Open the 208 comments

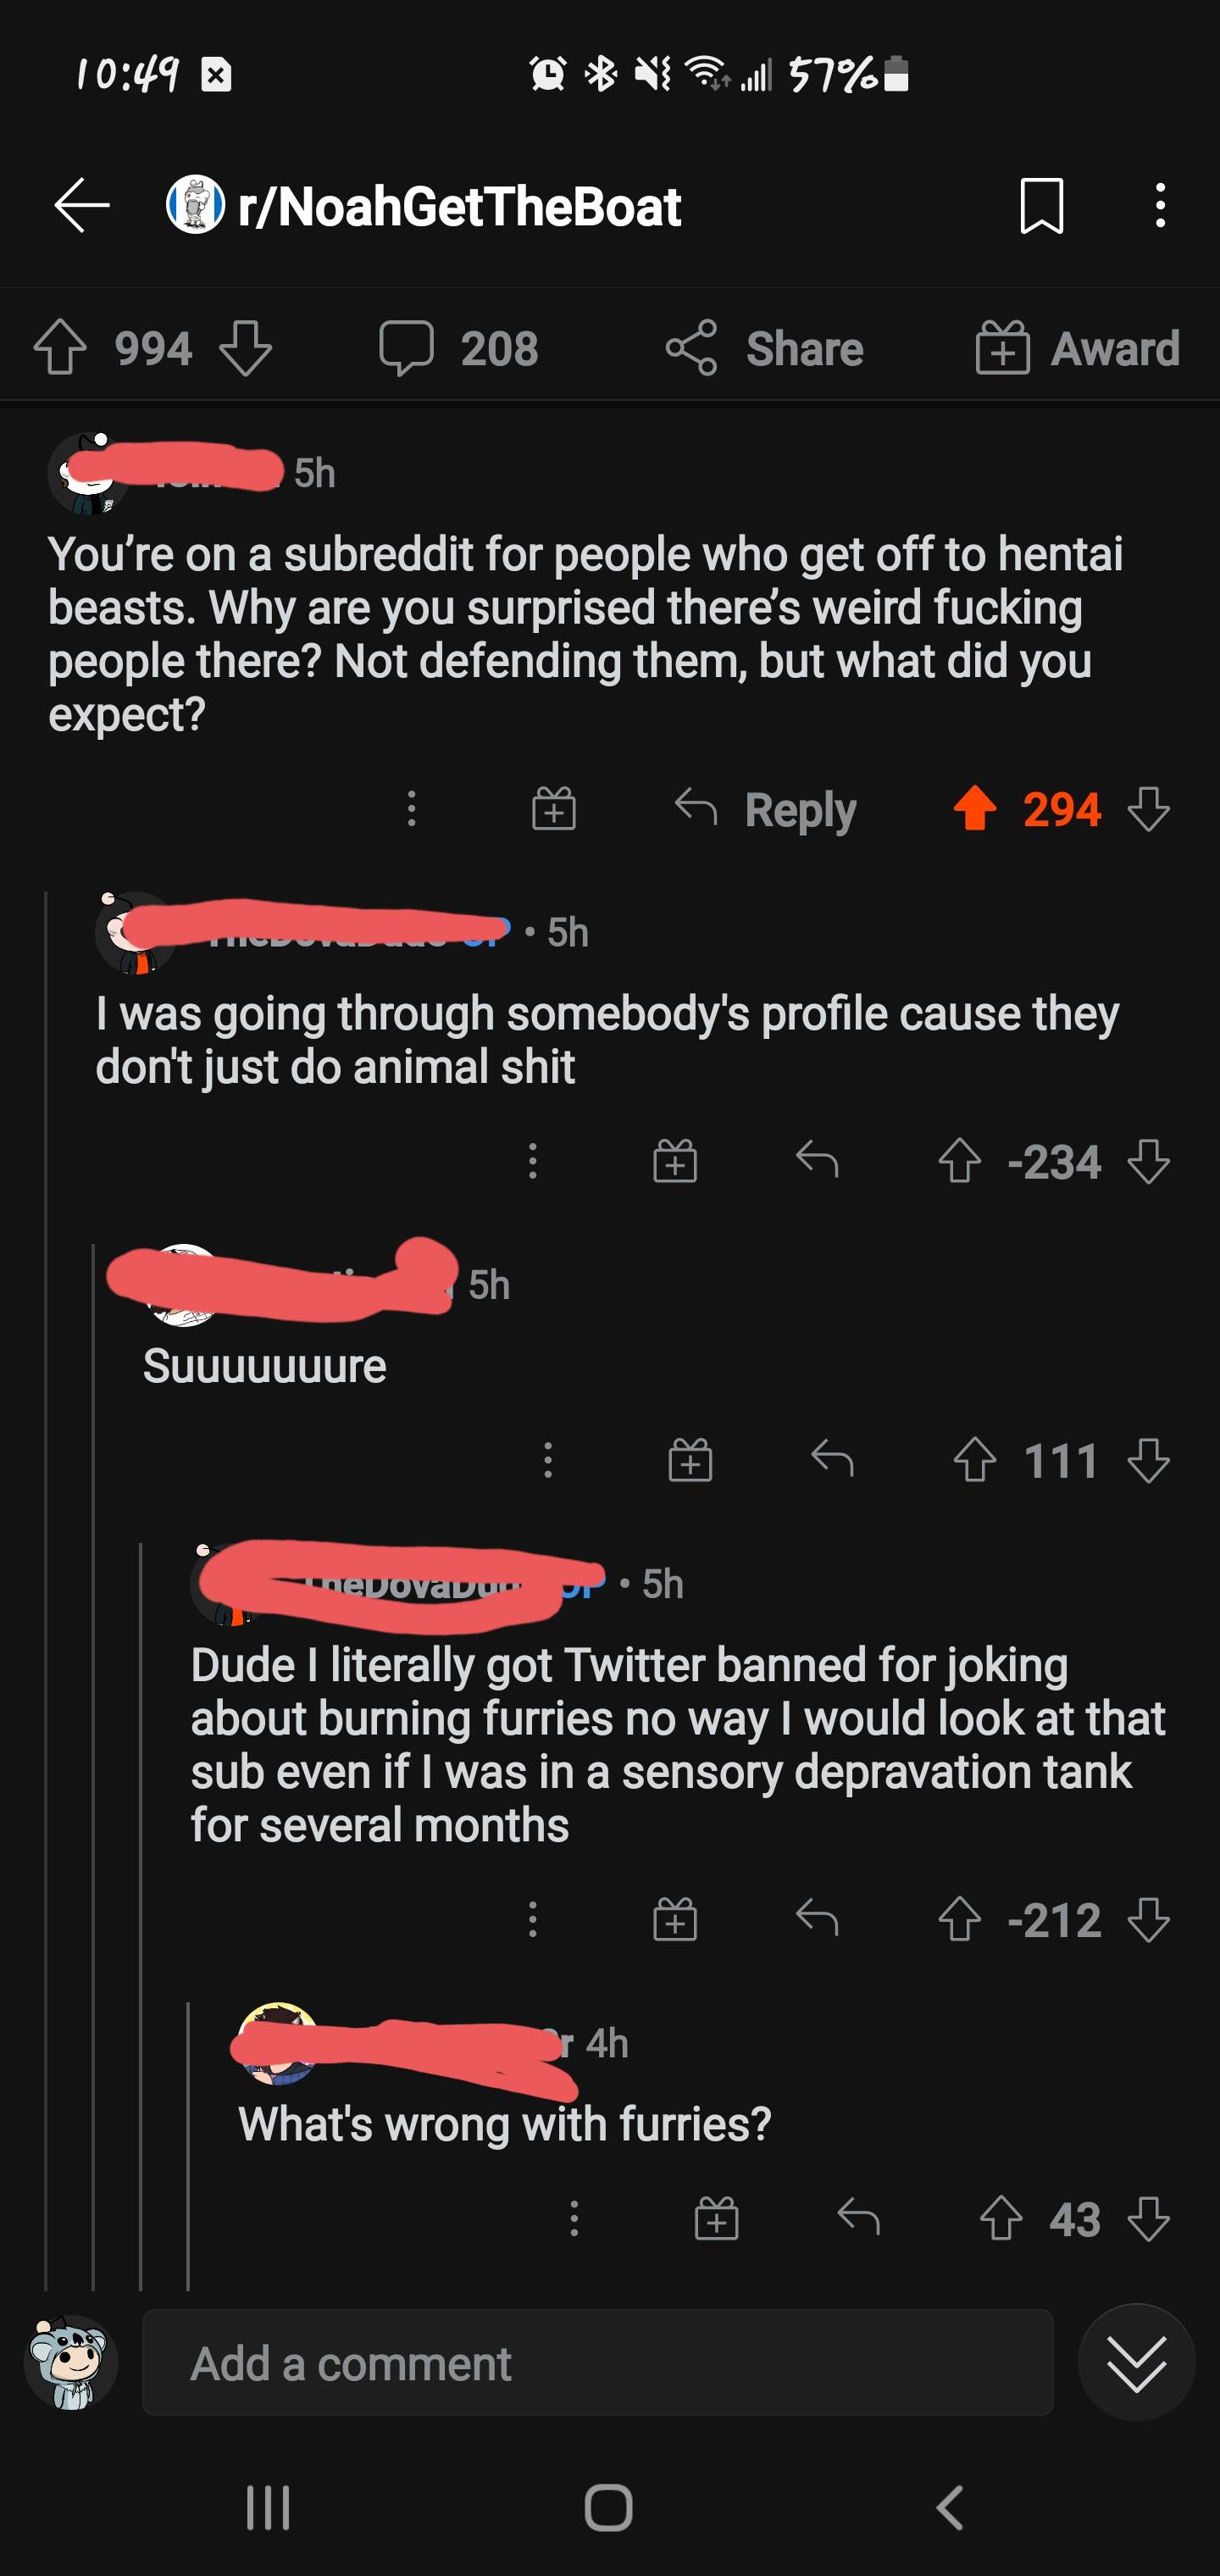pyautogui.click(x=459, y=348)
